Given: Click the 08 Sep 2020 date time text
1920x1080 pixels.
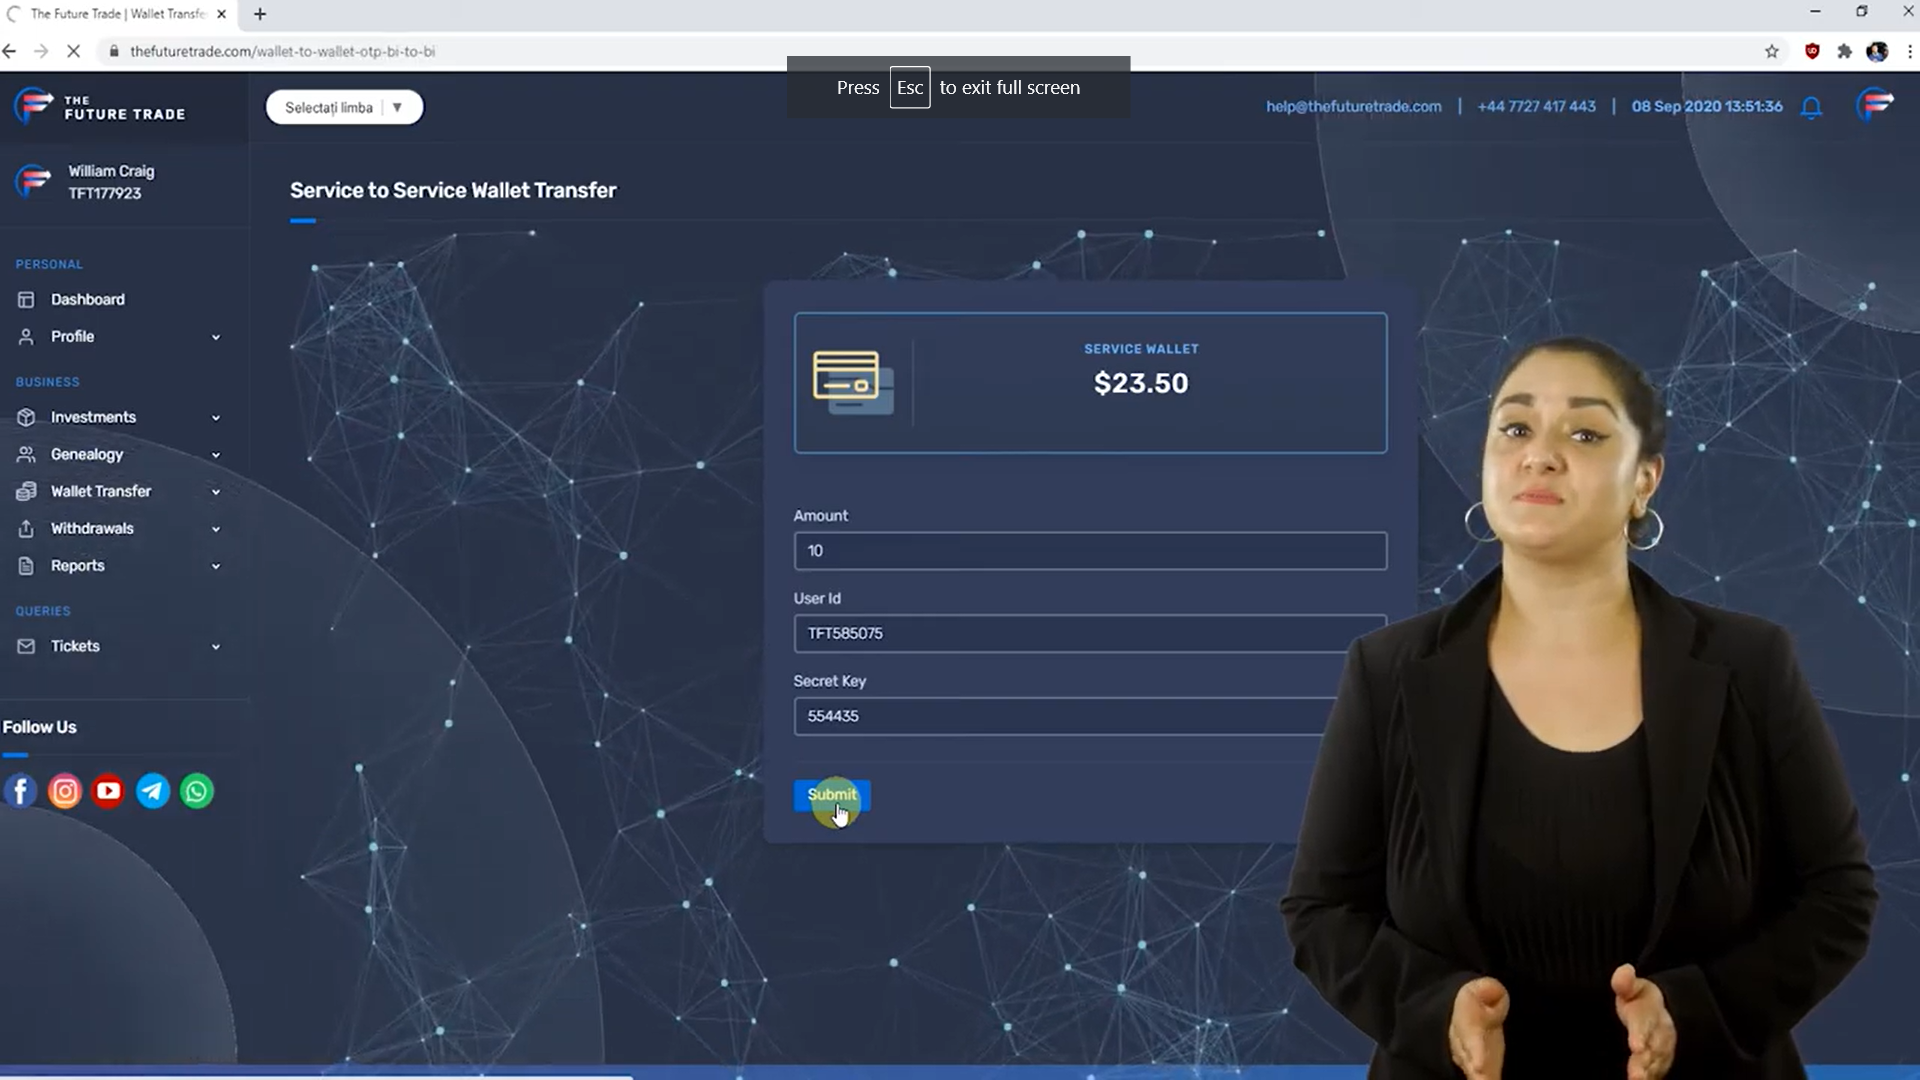Looking at the screenshot, I should 1707,106.
